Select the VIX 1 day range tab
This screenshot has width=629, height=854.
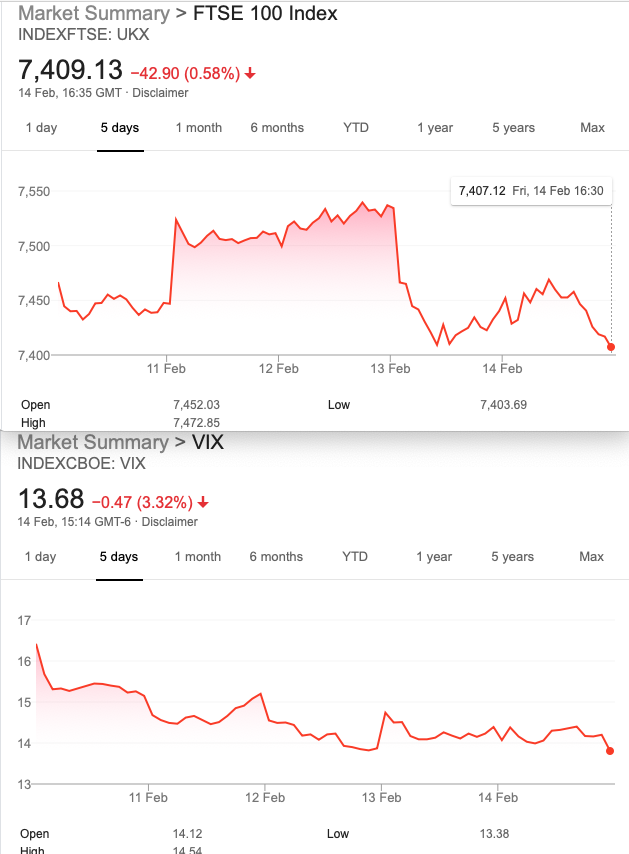coord(40,557)
